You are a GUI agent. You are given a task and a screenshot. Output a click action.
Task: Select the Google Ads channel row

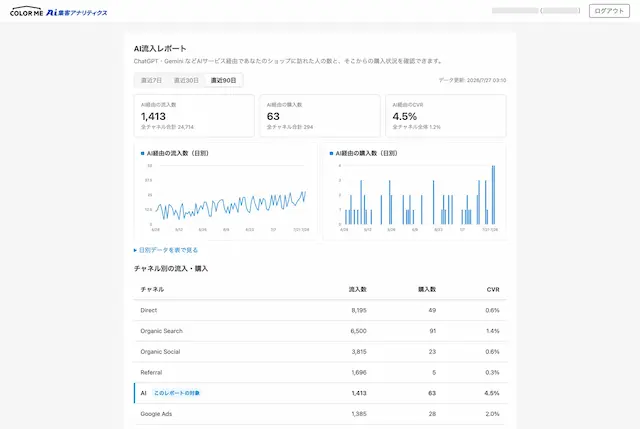(320, 414)
